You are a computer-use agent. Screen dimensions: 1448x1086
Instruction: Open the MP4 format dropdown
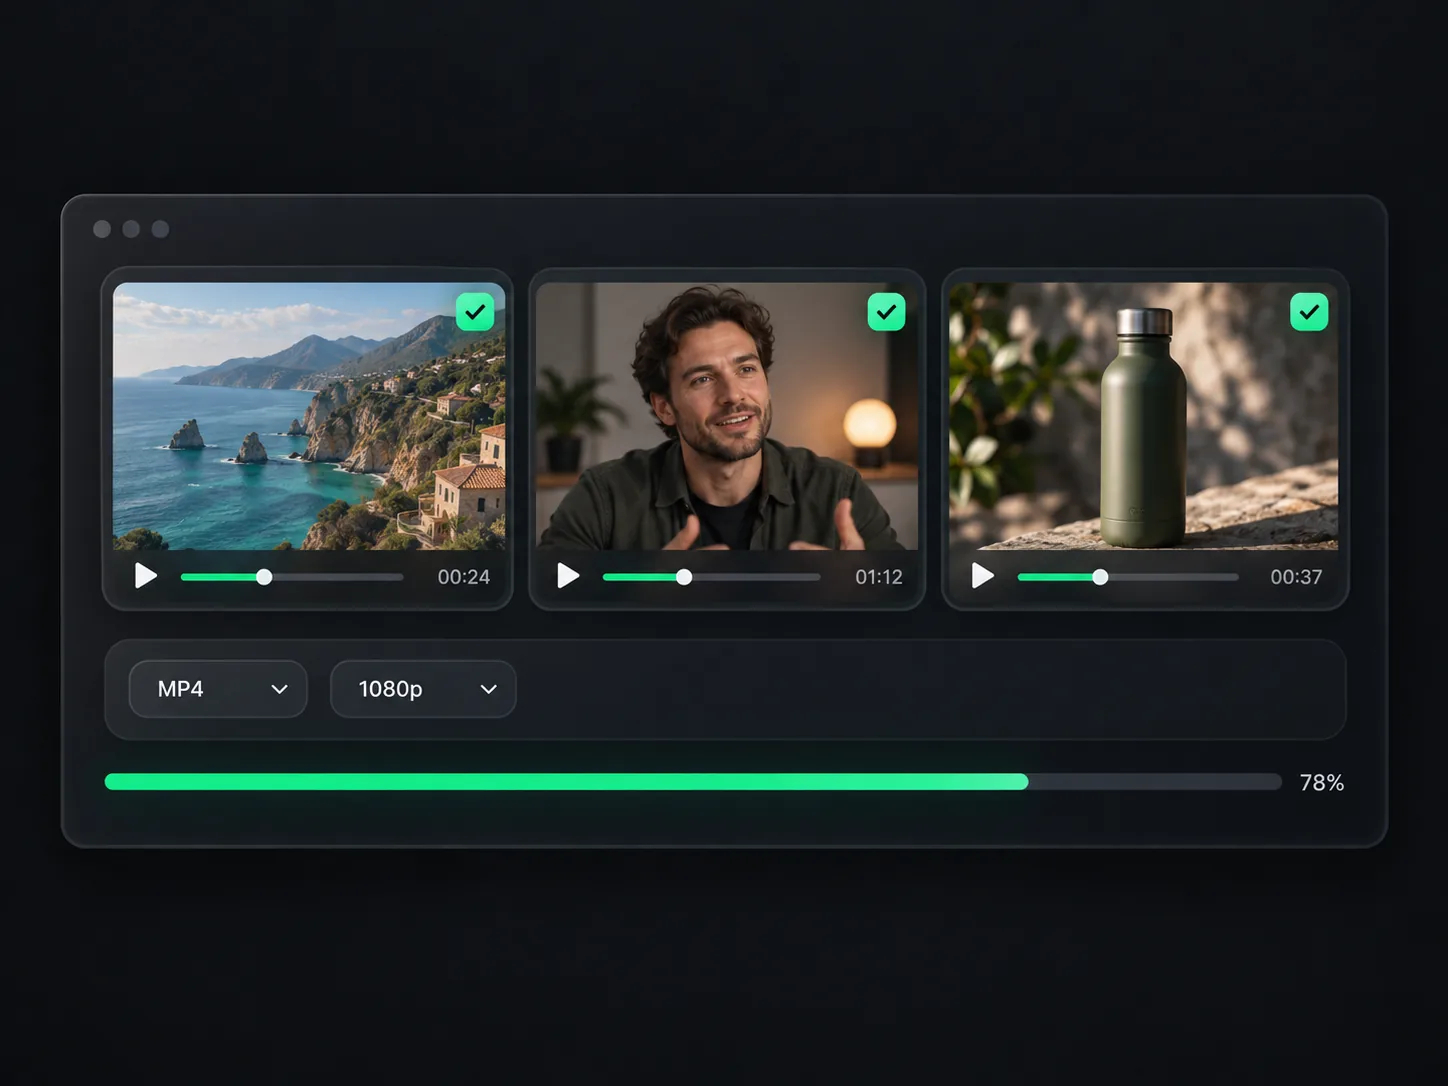pyautogui.click(x=218, y=689)
